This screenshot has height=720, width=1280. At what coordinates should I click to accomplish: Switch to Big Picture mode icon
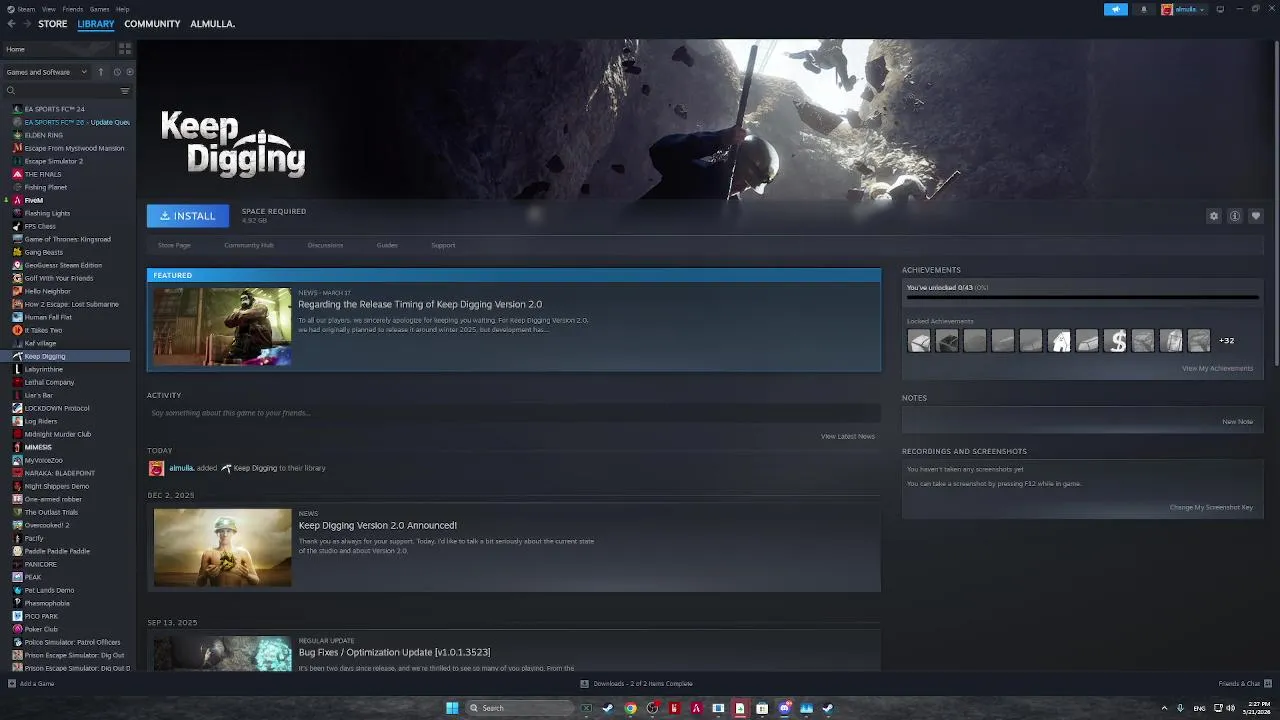1220,9
